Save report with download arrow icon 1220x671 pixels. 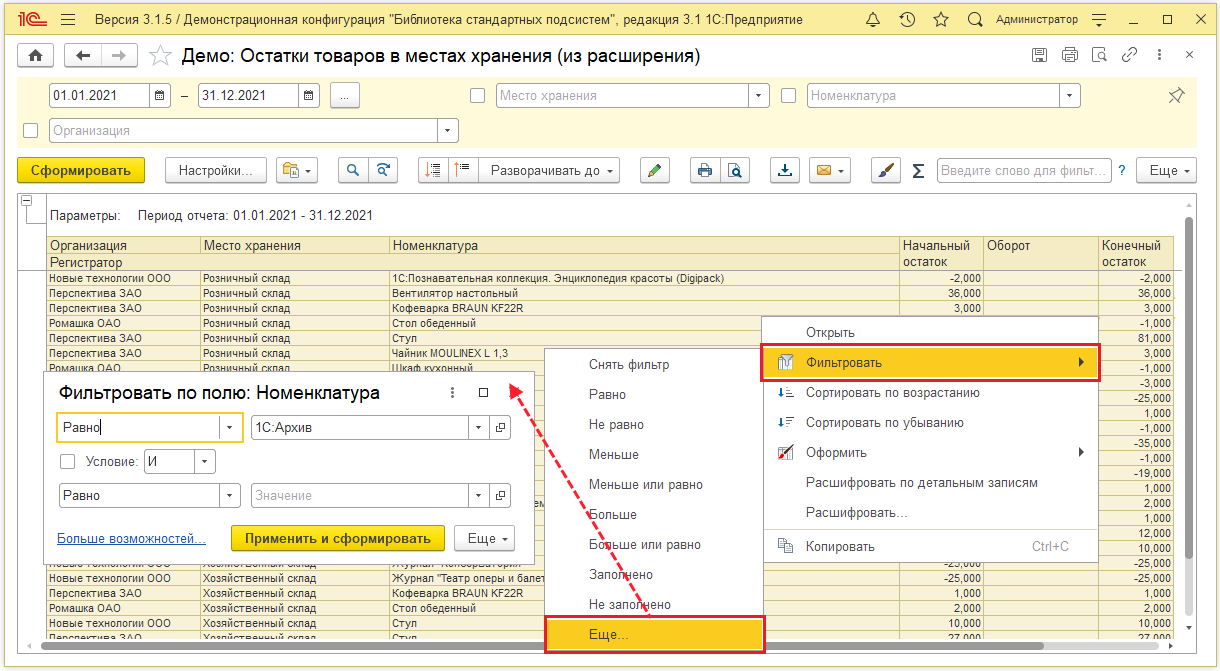pyautogui.click(x=785, y=171)
